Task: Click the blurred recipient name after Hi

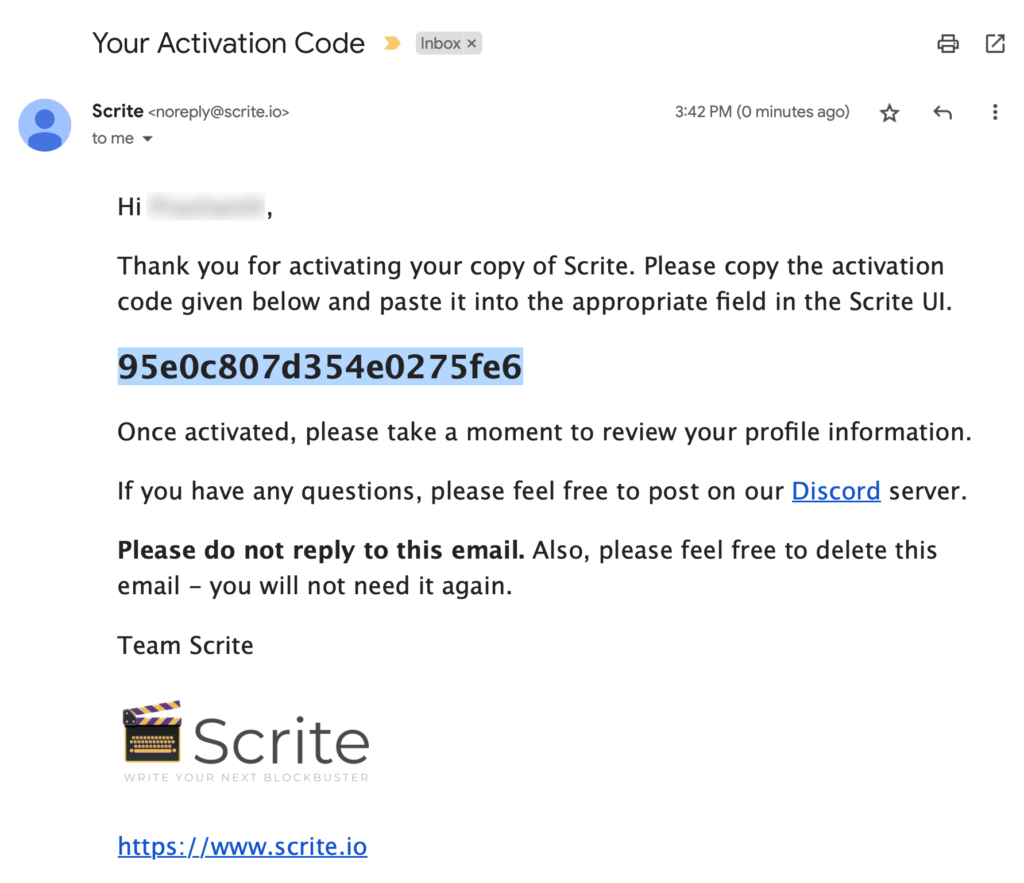Action: pyautogui.click(x=205, y=206)
